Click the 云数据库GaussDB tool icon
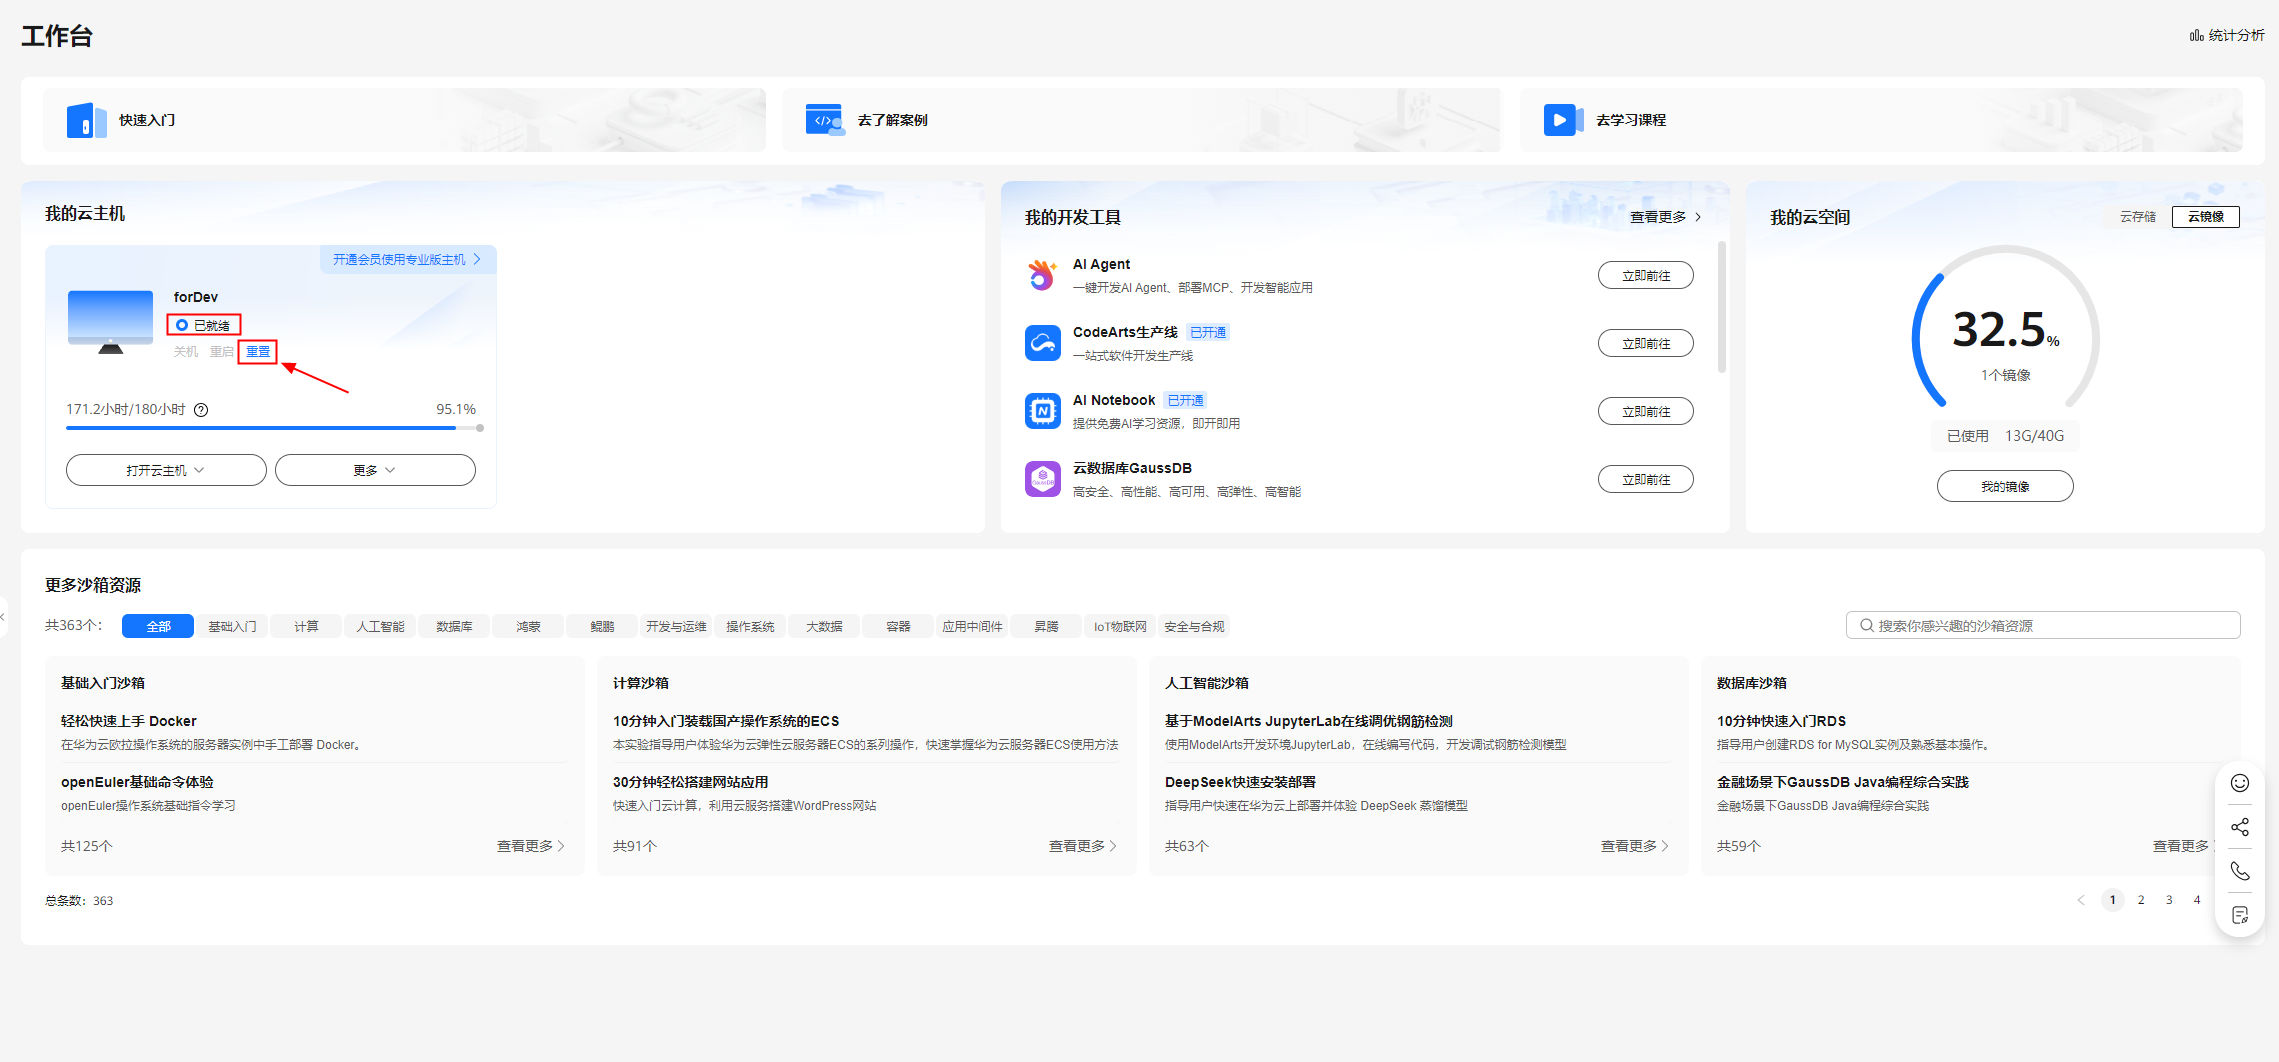Image resolution: width=2279 pixels, height=1062 pixels. point(1042,479)
